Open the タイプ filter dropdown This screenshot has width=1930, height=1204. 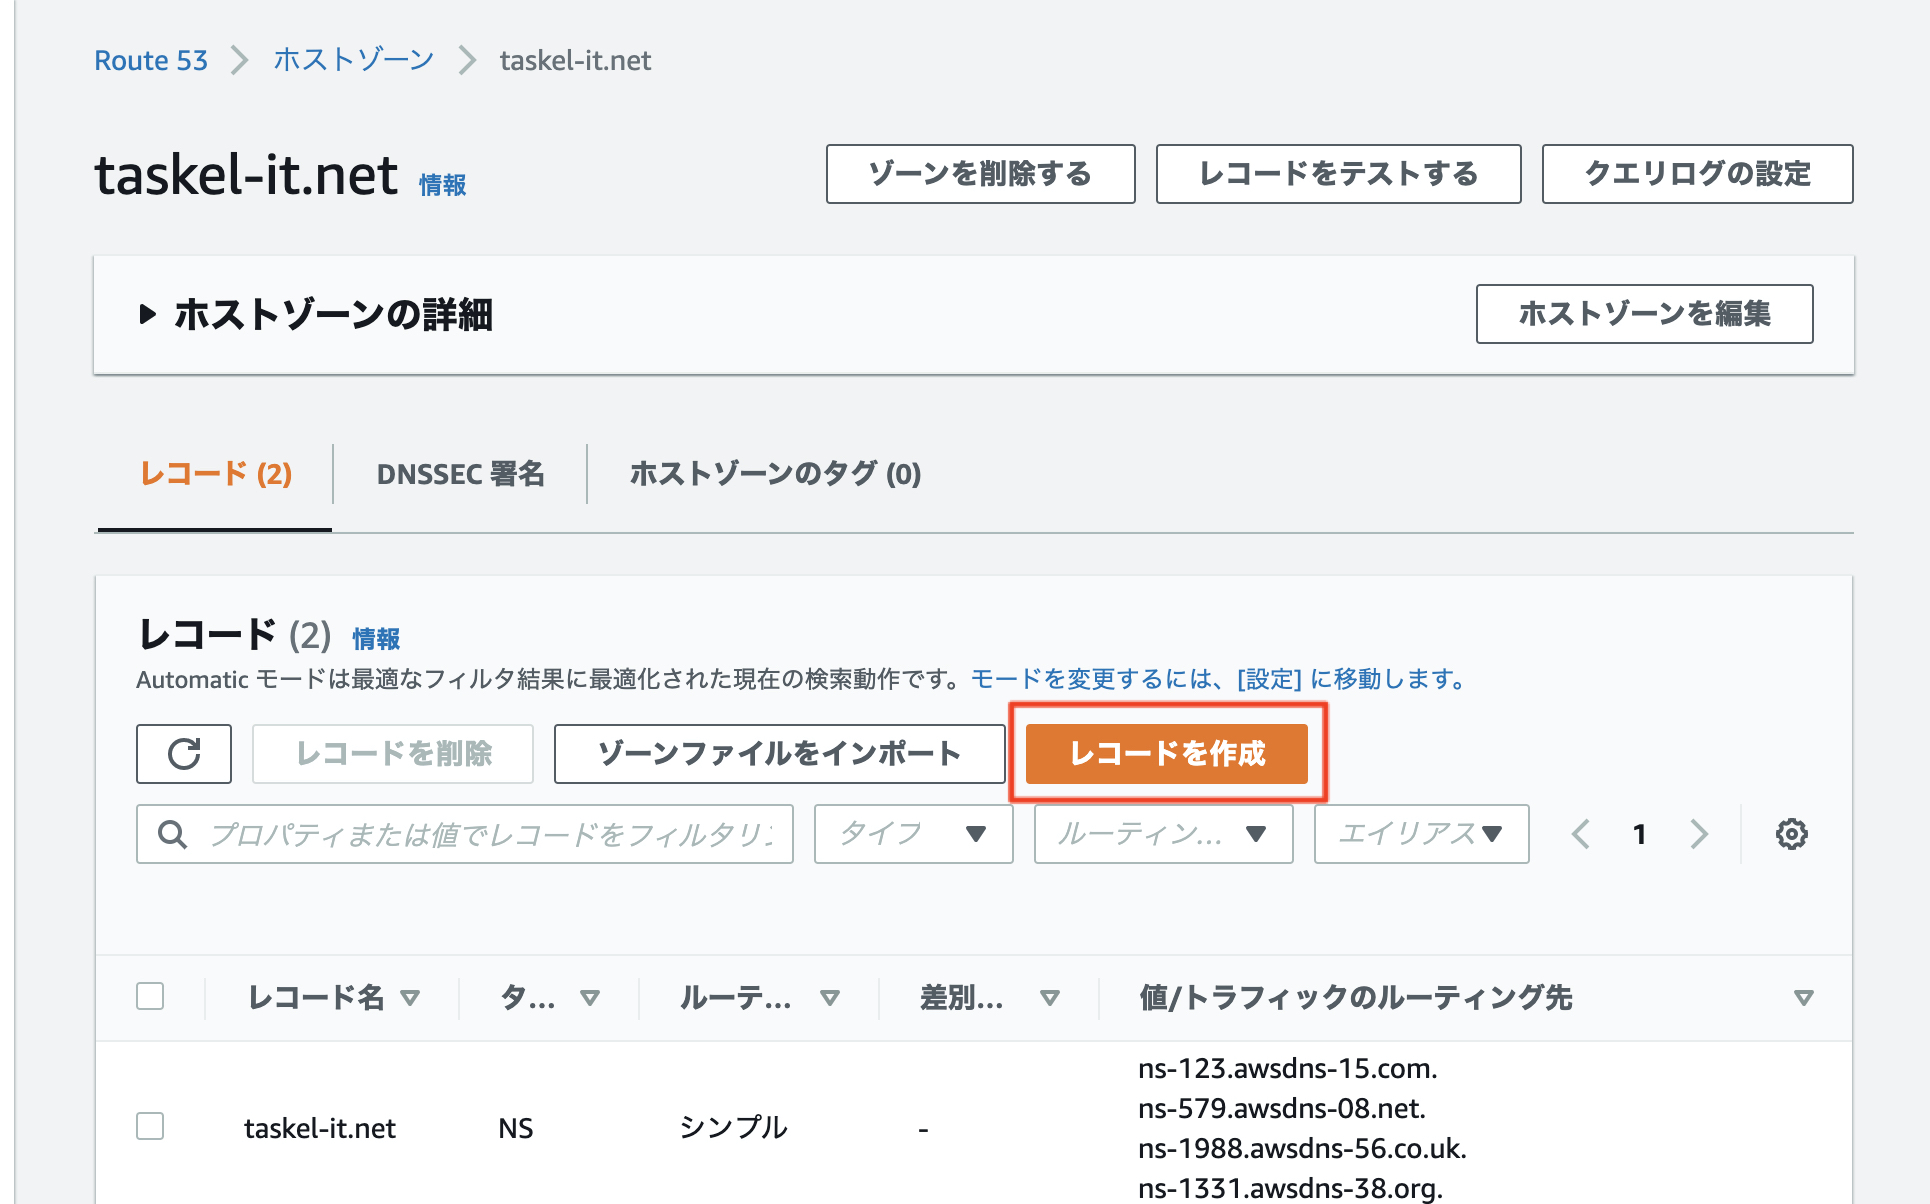point(913,834)
